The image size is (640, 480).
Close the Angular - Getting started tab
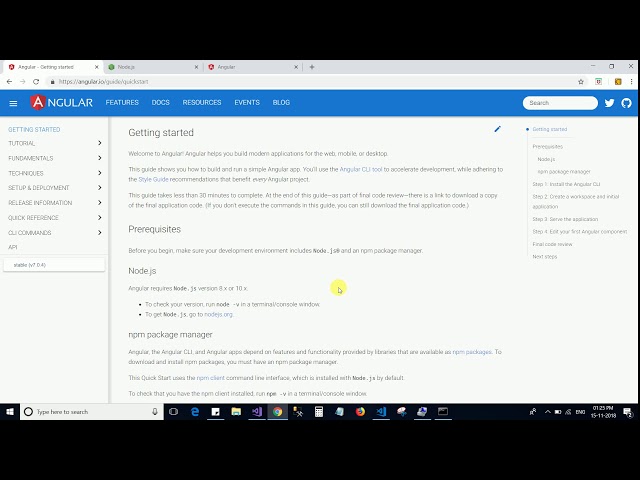(x=97, y=67)
